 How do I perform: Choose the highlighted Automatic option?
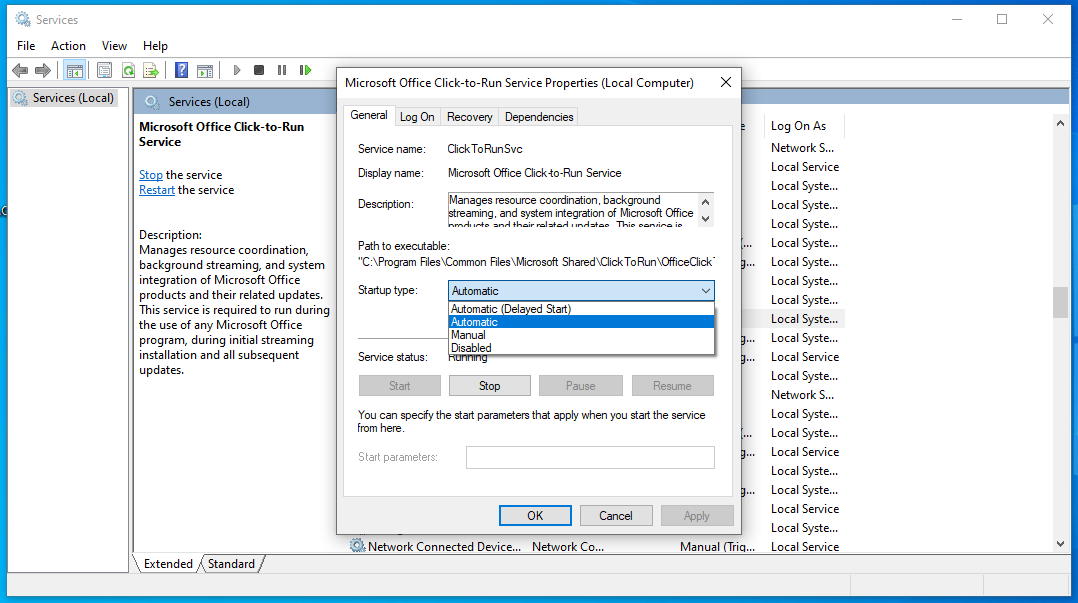tap(581, 322)
